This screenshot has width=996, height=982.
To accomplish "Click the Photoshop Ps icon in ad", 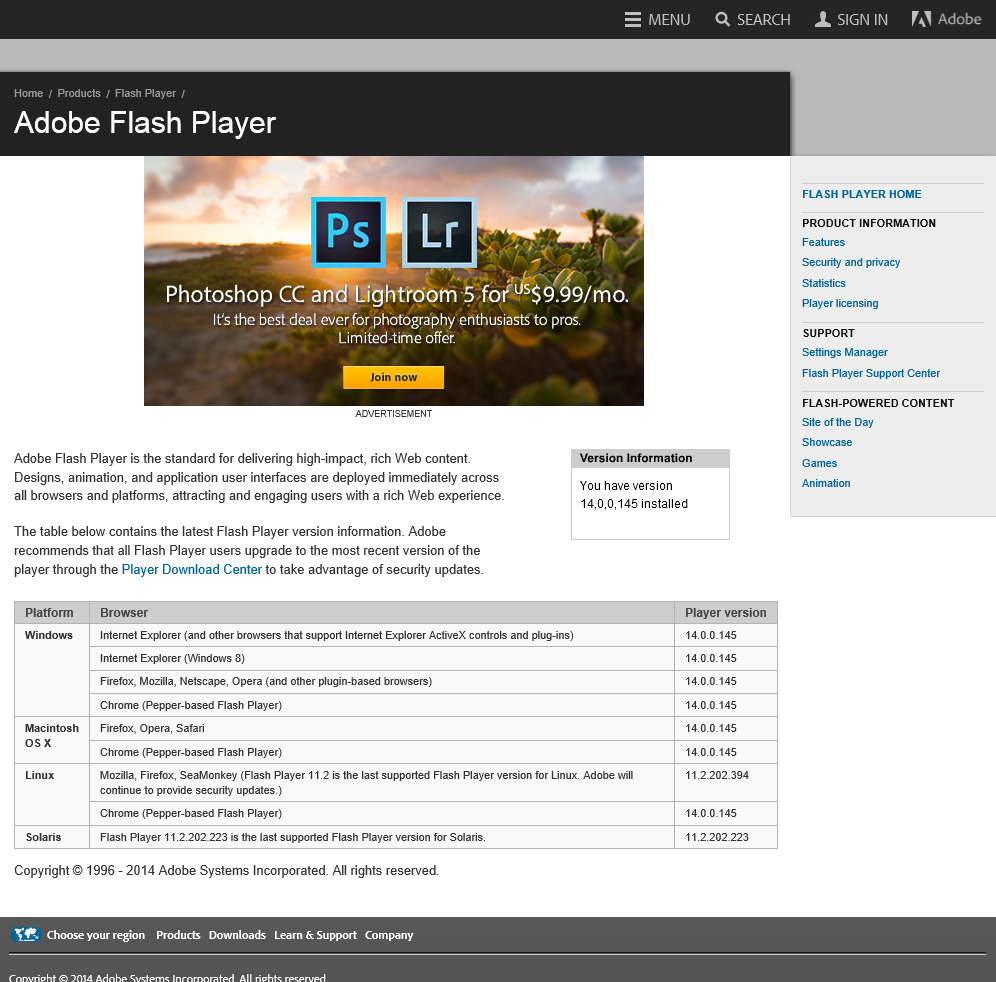I will click(348, 232).
